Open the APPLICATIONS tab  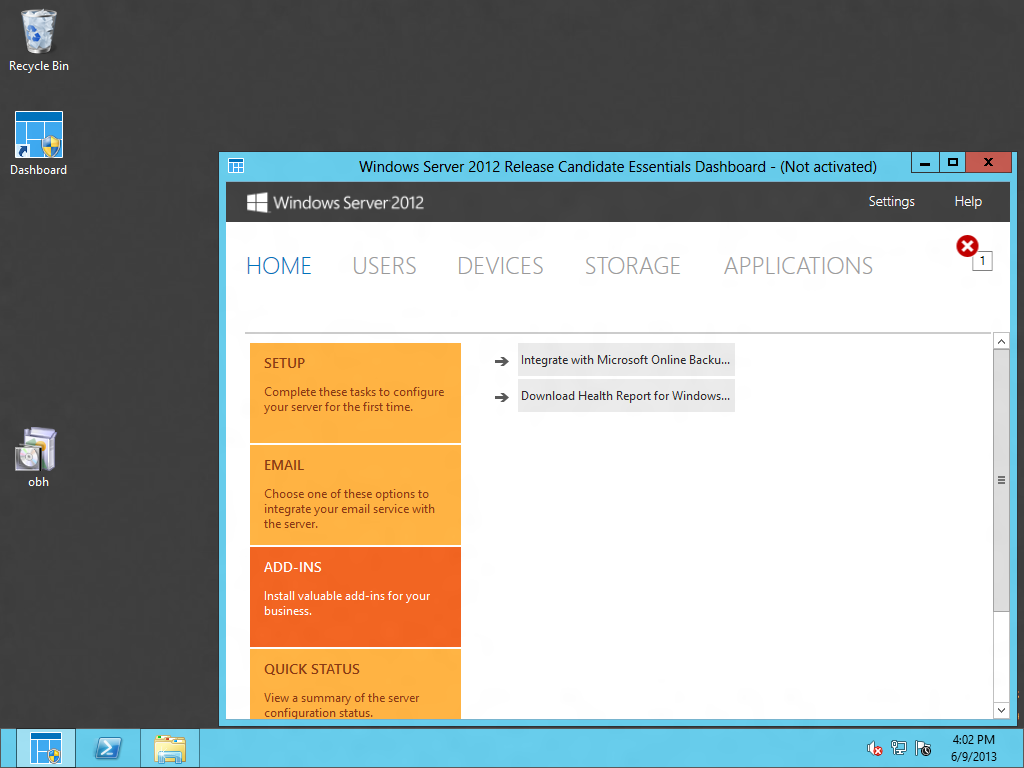pyautogui.click(x=798, y=266)
